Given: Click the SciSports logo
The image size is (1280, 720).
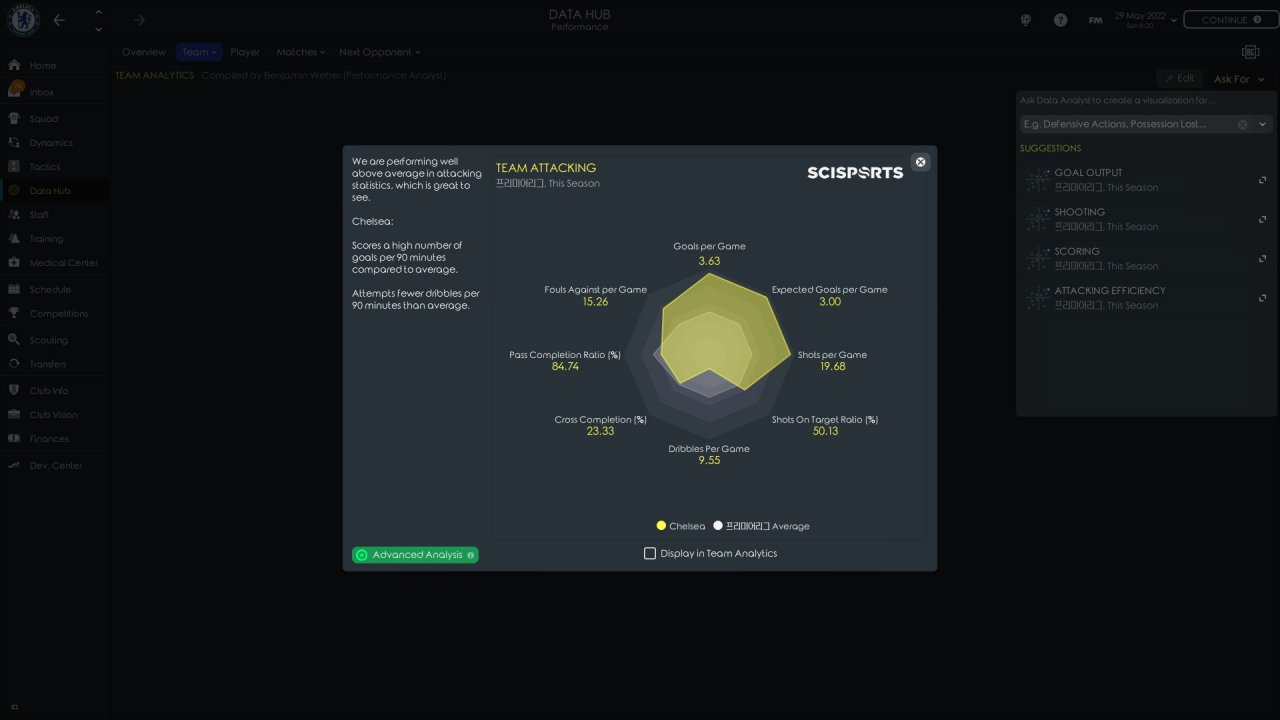Looking at the screenshot, I should click(x=855, y=172).
